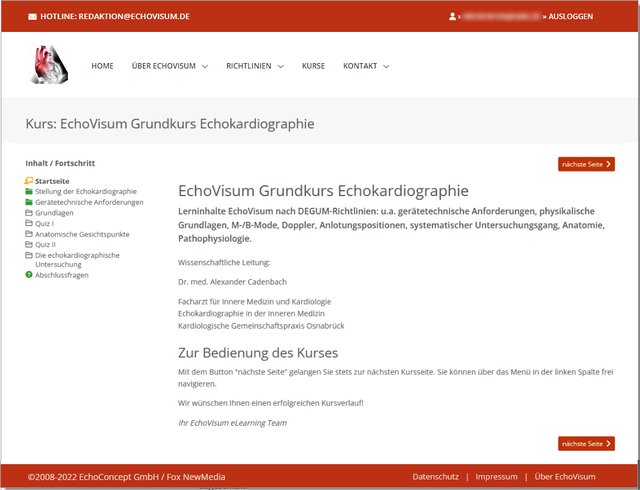This screenshot has width=640, height=490.
Task: Click the Kurs: EchoVisum Grundkurs page title
Action: point(170,123)
